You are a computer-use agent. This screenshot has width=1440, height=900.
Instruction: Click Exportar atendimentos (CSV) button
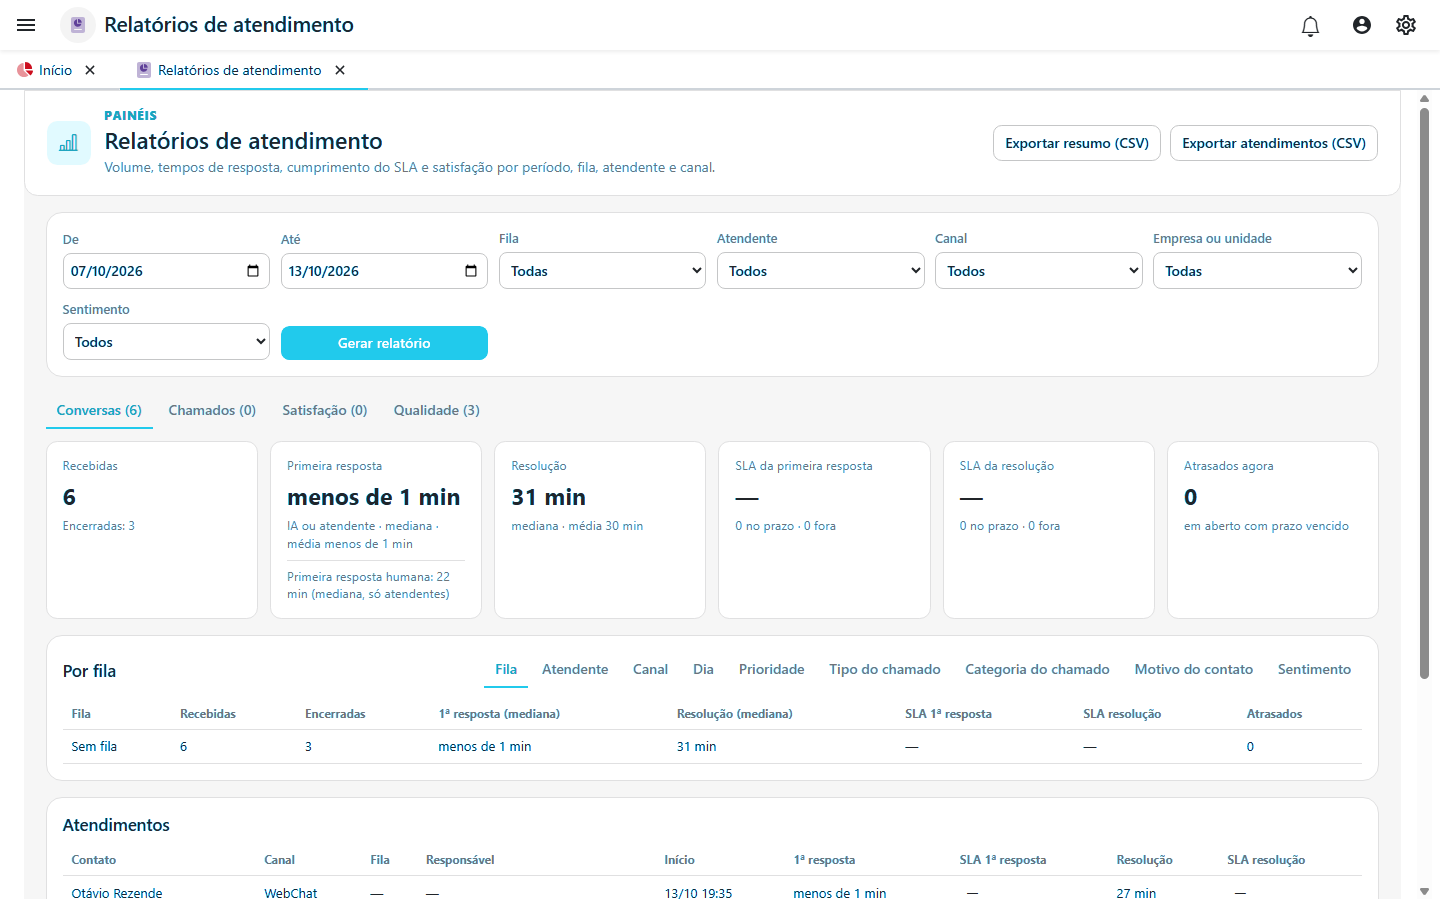tap(1274, 143)
